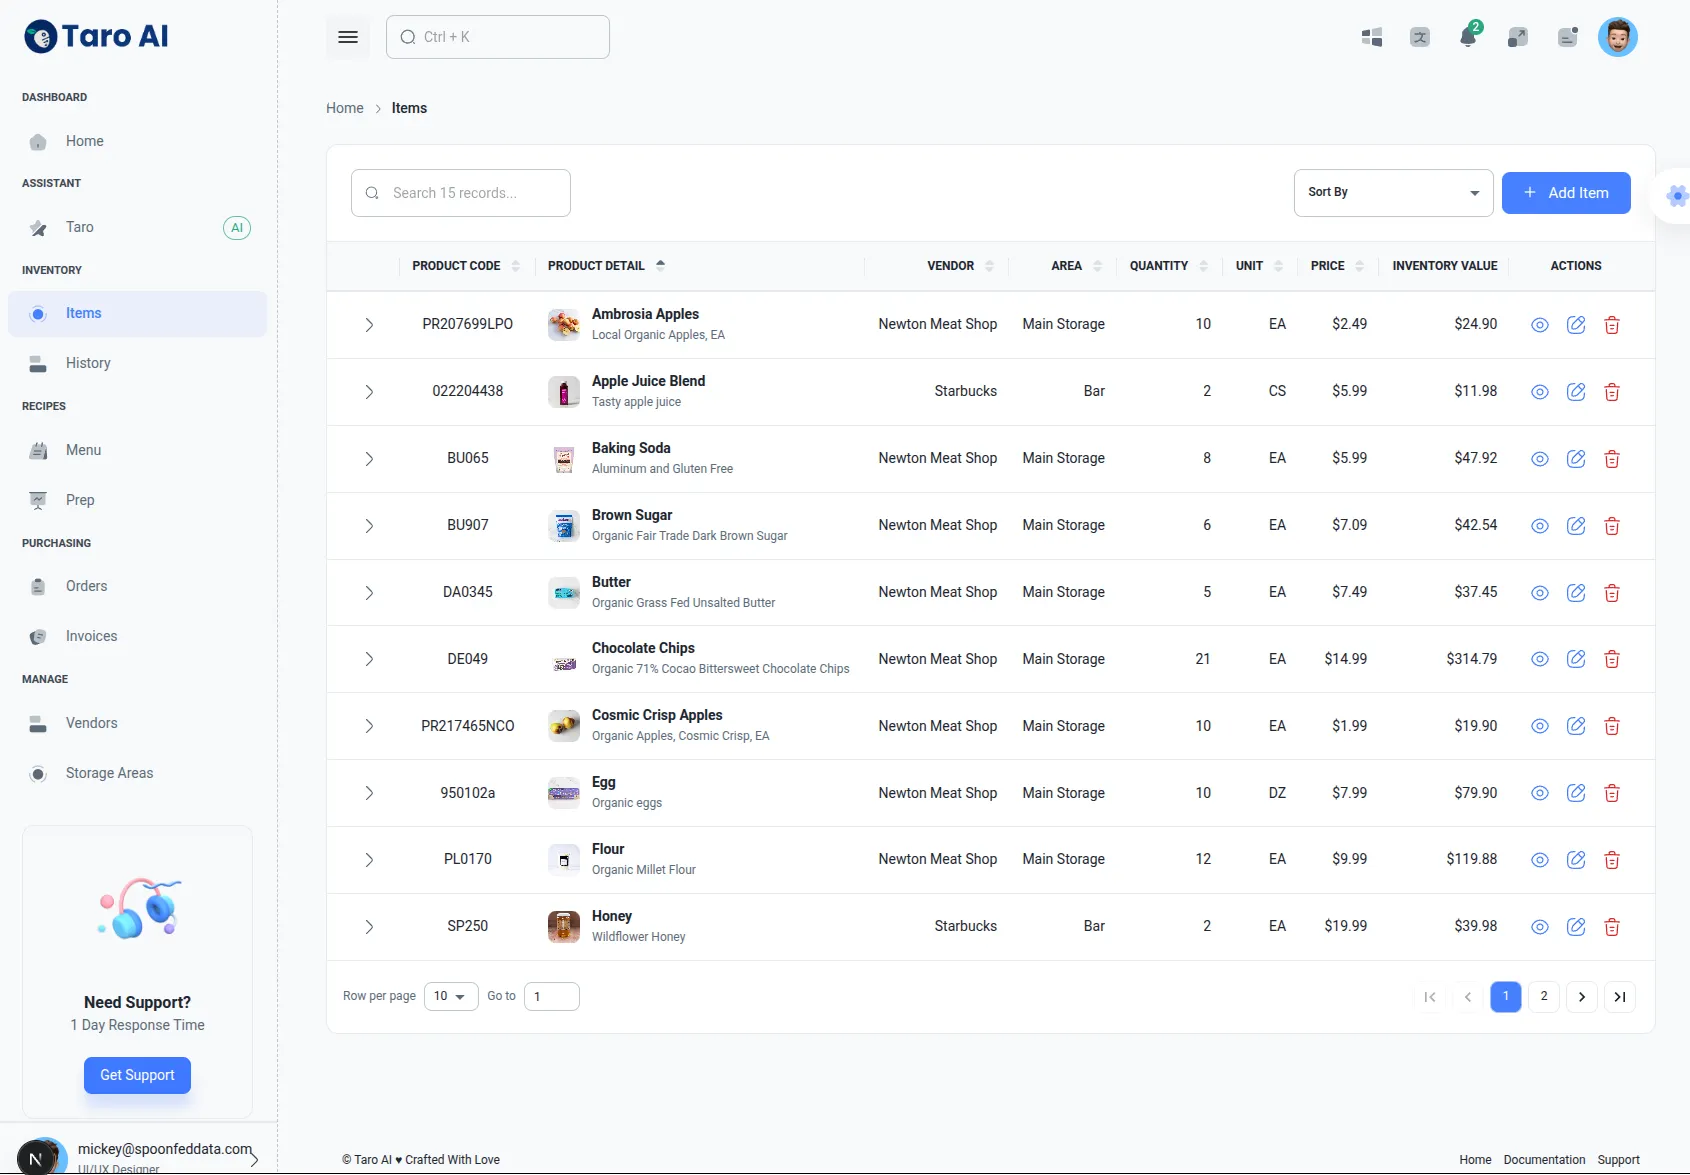Open the user avatar profile
The image size is (1690, 1175).
(x=1616, y=38)
